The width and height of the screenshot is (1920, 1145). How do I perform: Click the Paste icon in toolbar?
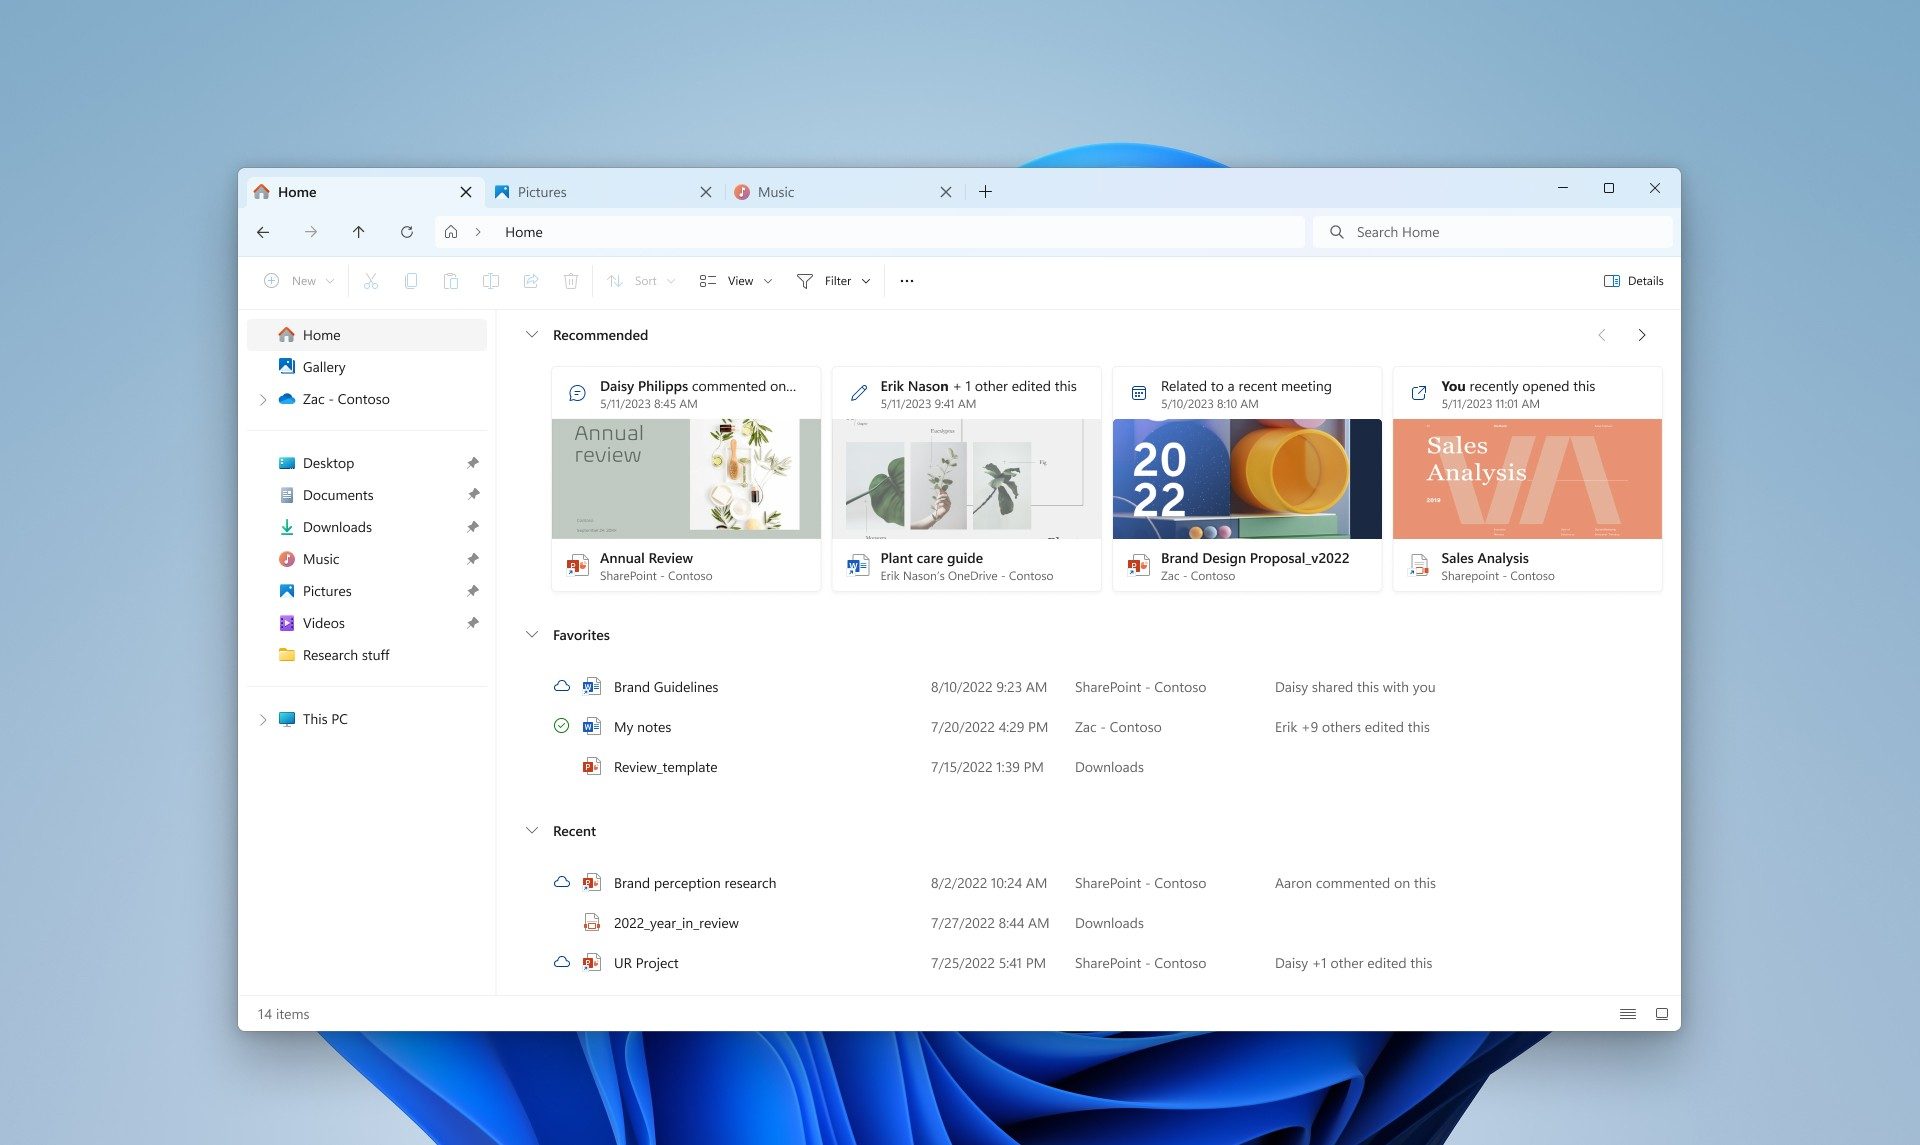point(450,281)
